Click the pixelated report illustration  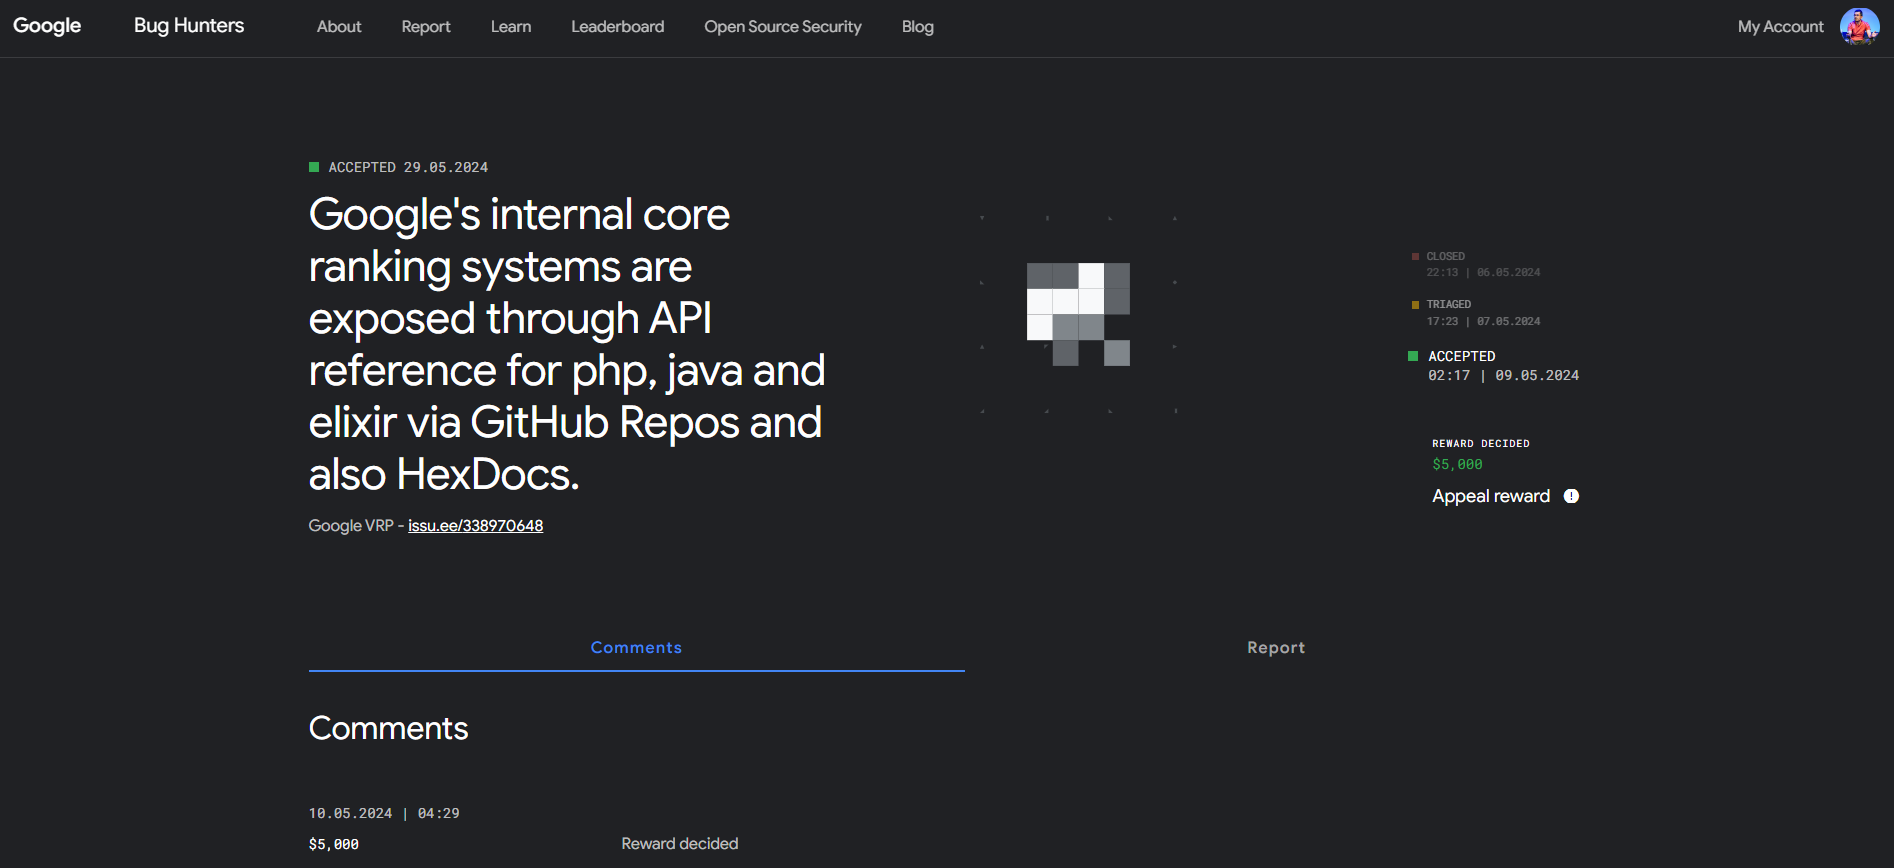point(1078,314)
